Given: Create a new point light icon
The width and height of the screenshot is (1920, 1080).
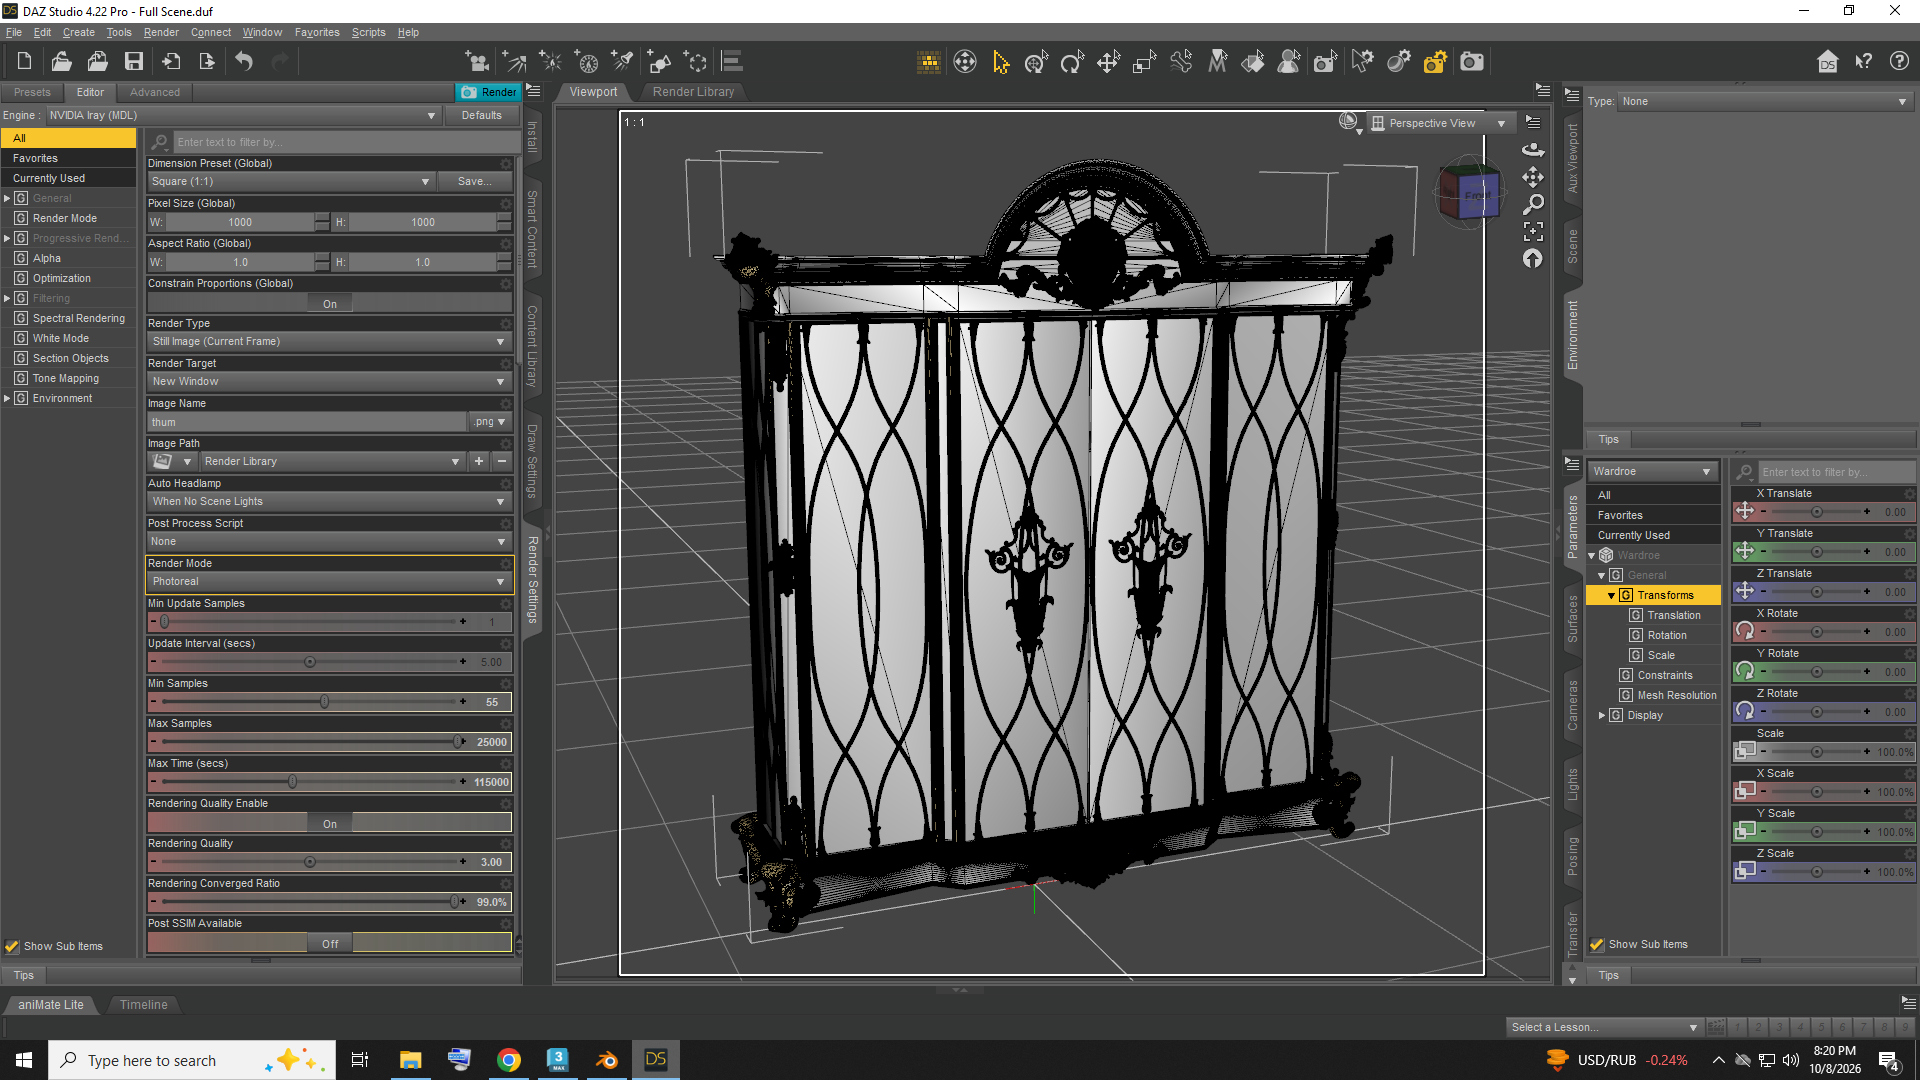Looking at the screenshot, I should click(551, 62).
